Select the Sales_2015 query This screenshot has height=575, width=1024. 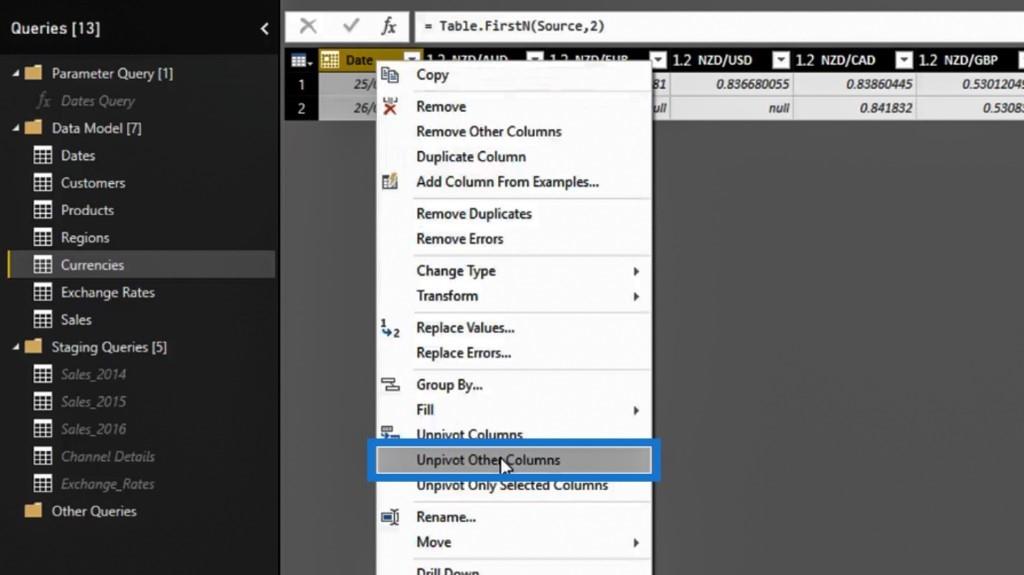coord(93,402)
